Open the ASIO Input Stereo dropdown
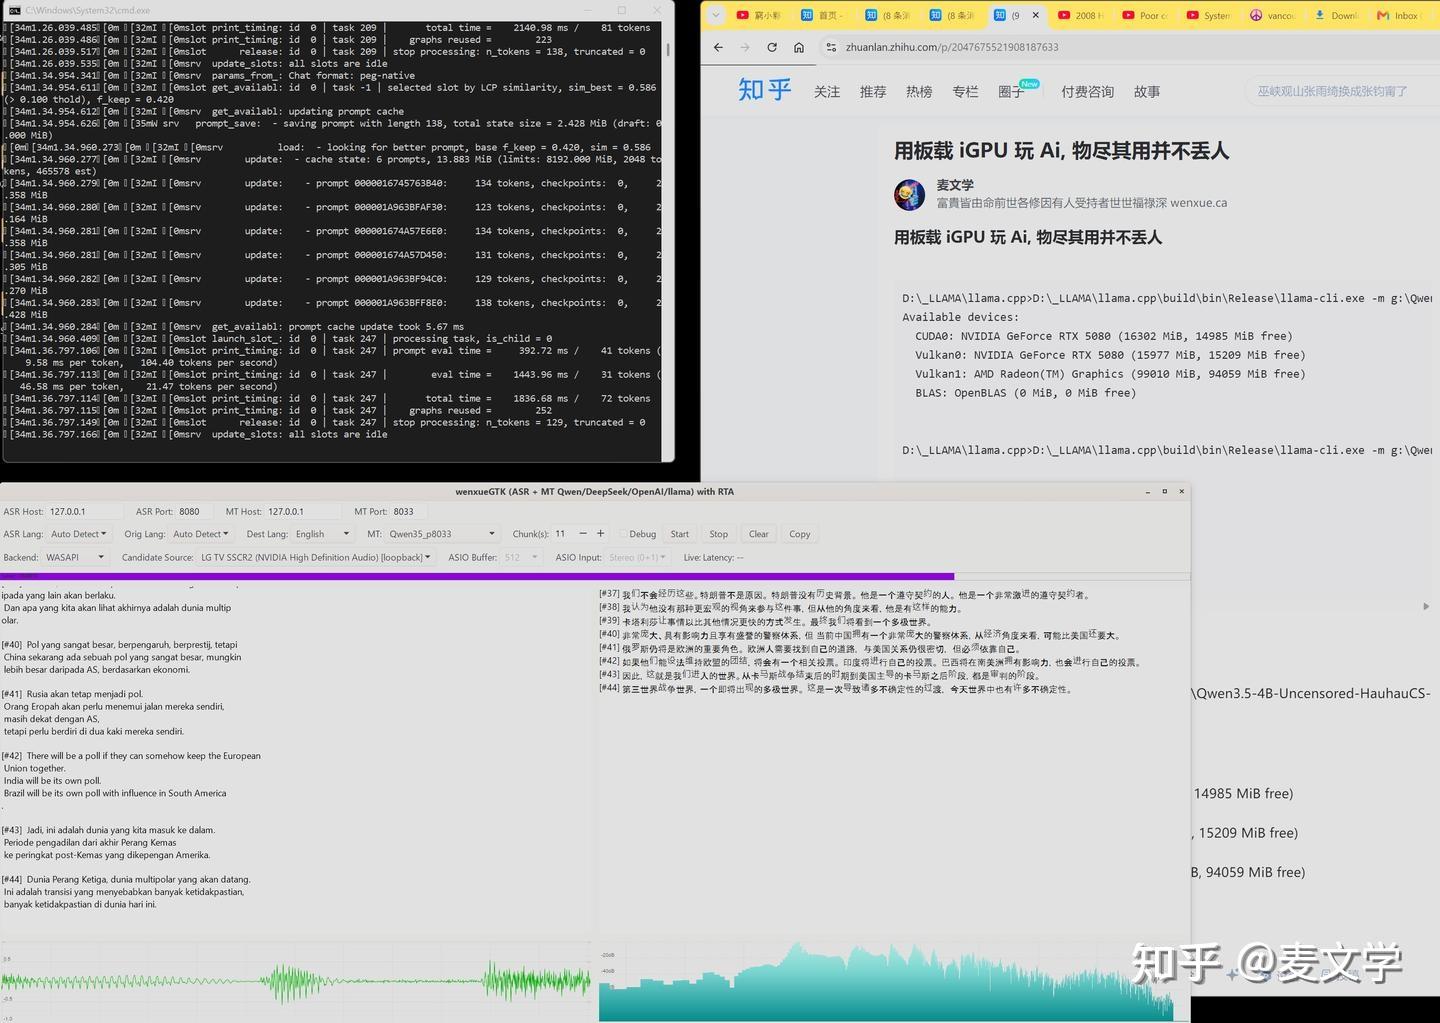The image size is (1440, 1023). point(637,557)
